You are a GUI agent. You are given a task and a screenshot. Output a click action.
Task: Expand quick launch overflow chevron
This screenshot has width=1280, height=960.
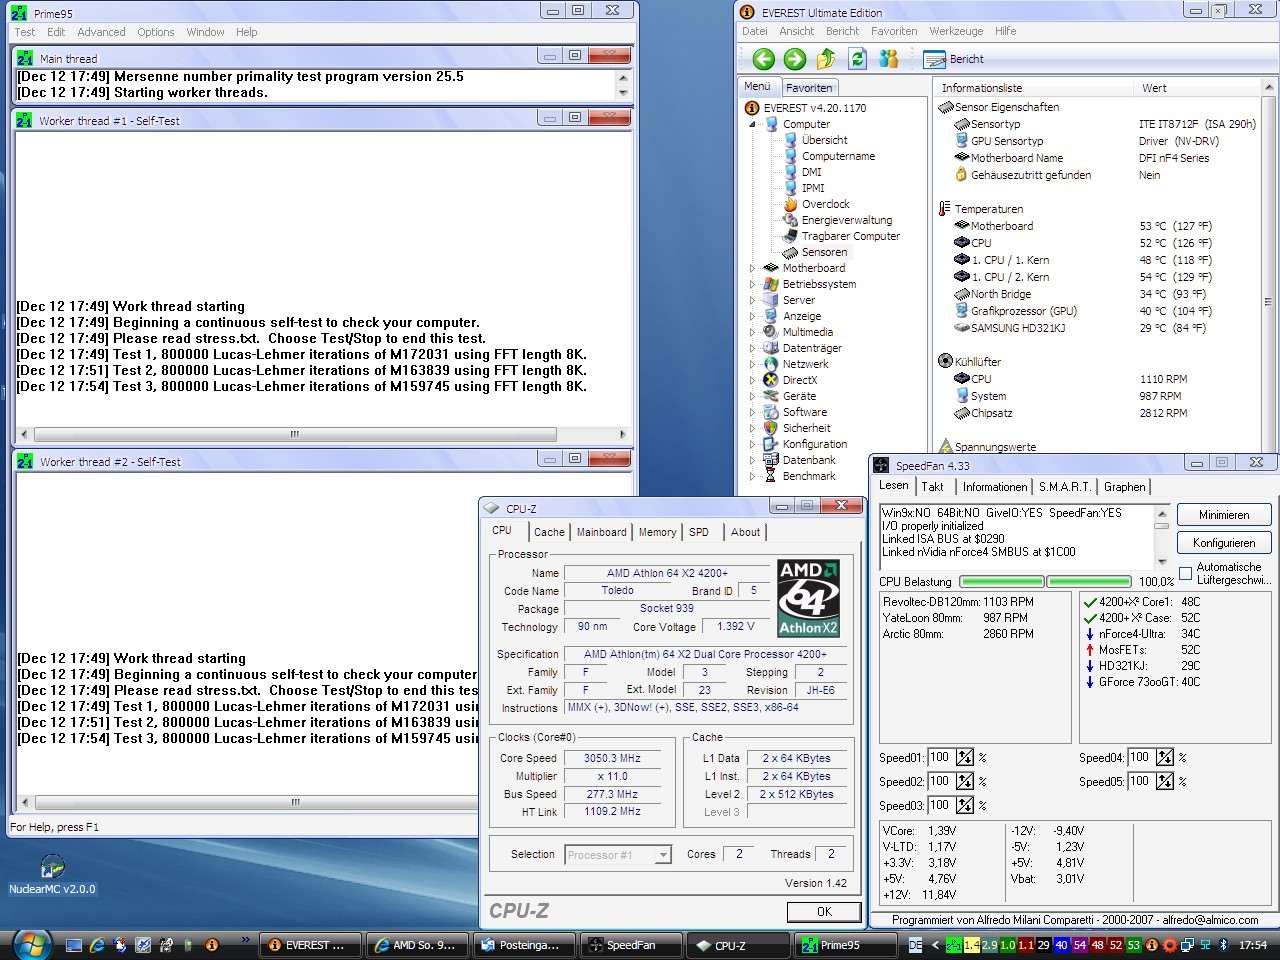coord(245,941)
